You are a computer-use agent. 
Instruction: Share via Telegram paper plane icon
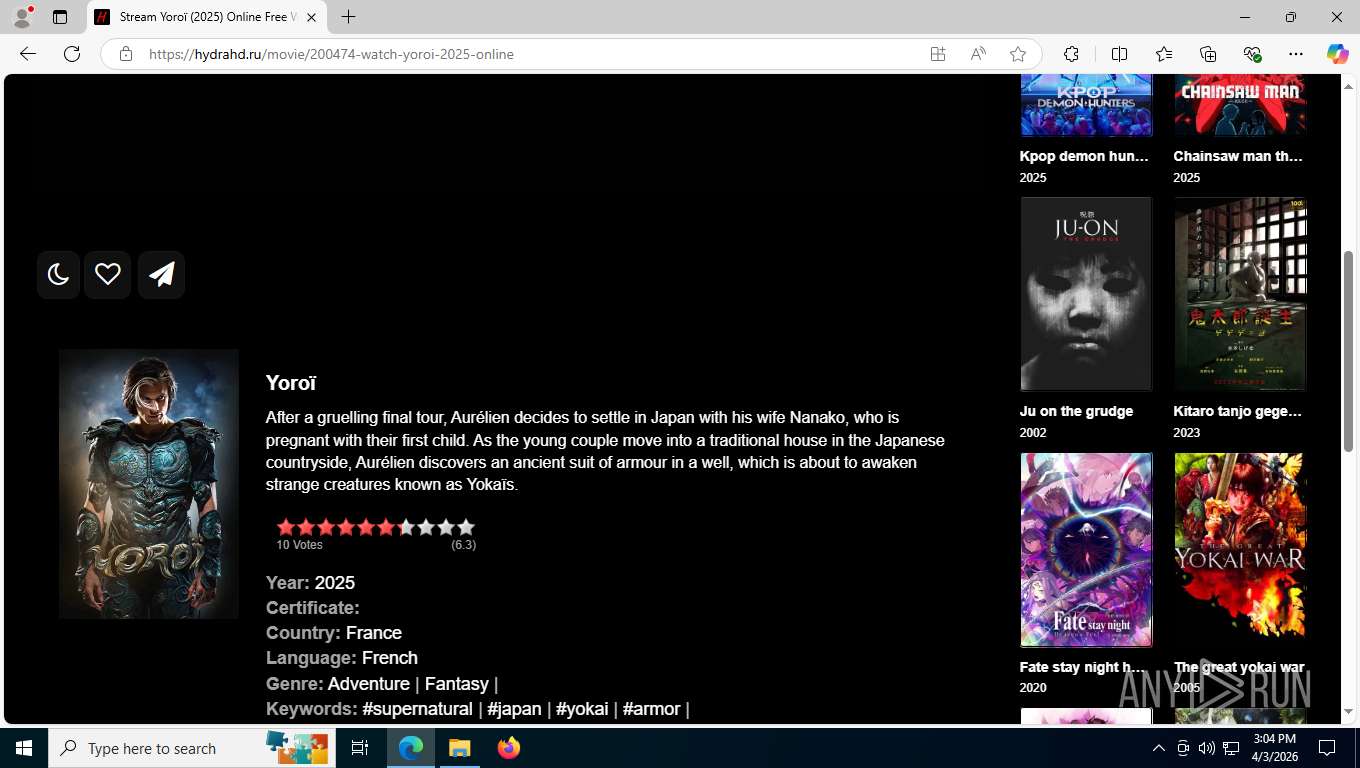[x=161, y=274]
